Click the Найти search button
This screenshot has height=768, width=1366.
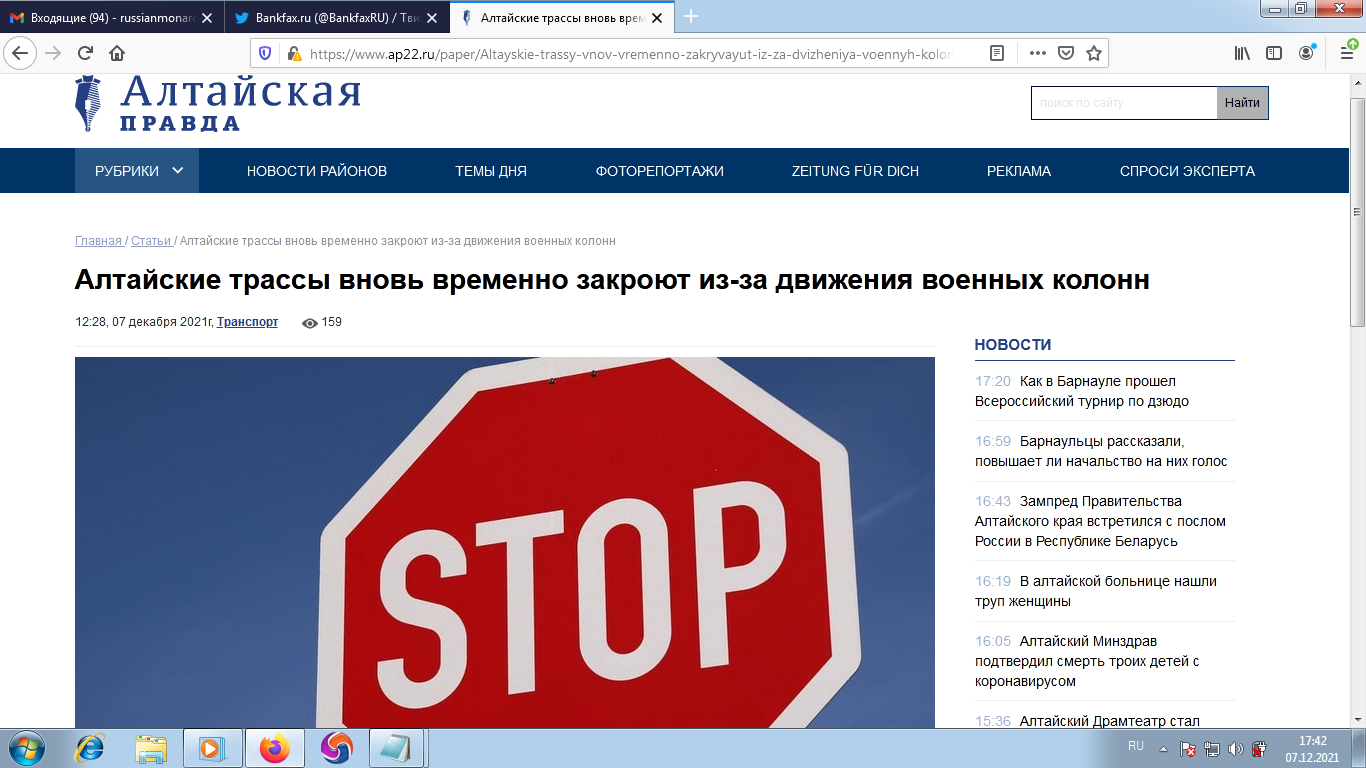pos(1242,102)
